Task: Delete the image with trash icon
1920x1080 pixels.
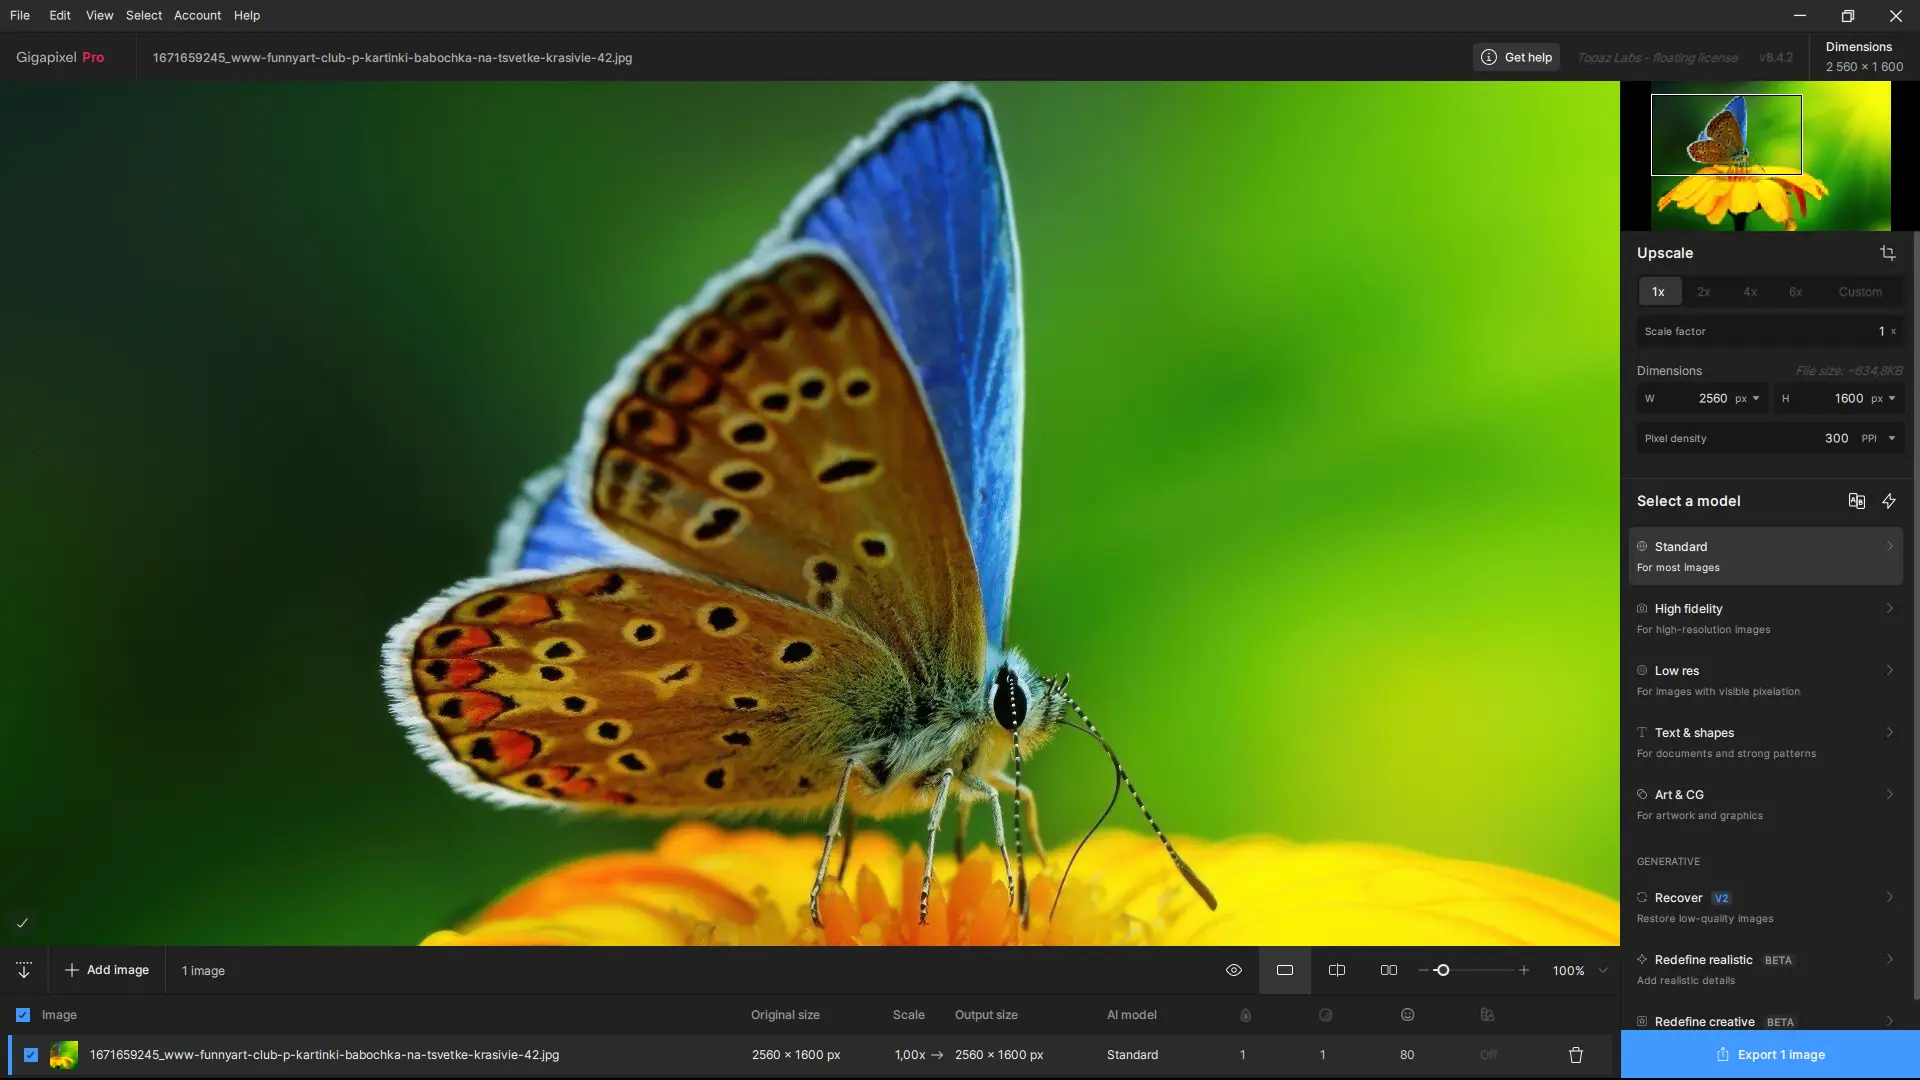Action: click(1576, 1055)
